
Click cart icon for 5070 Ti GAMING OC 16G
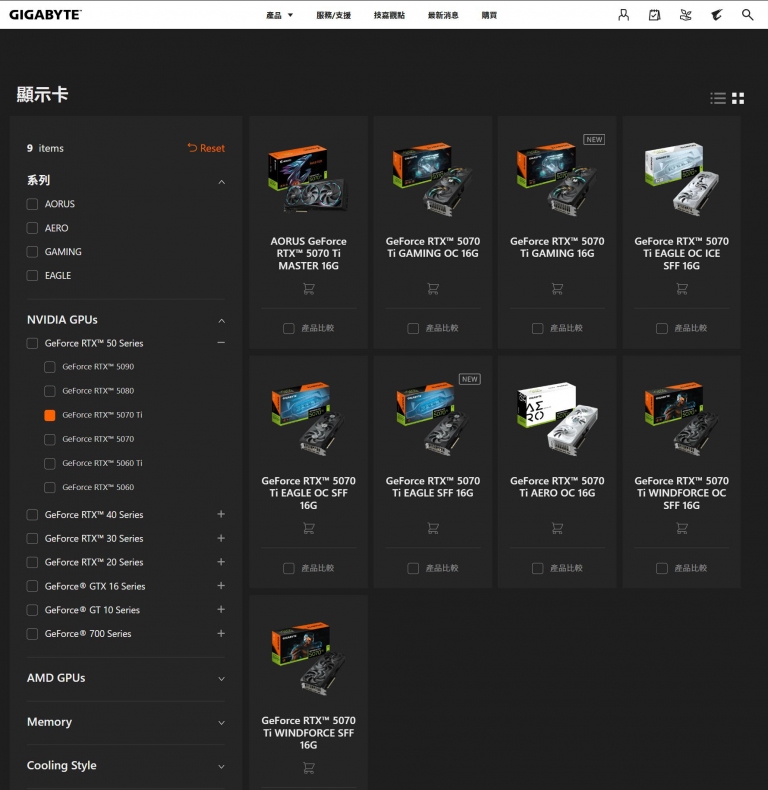pos(433,289)
